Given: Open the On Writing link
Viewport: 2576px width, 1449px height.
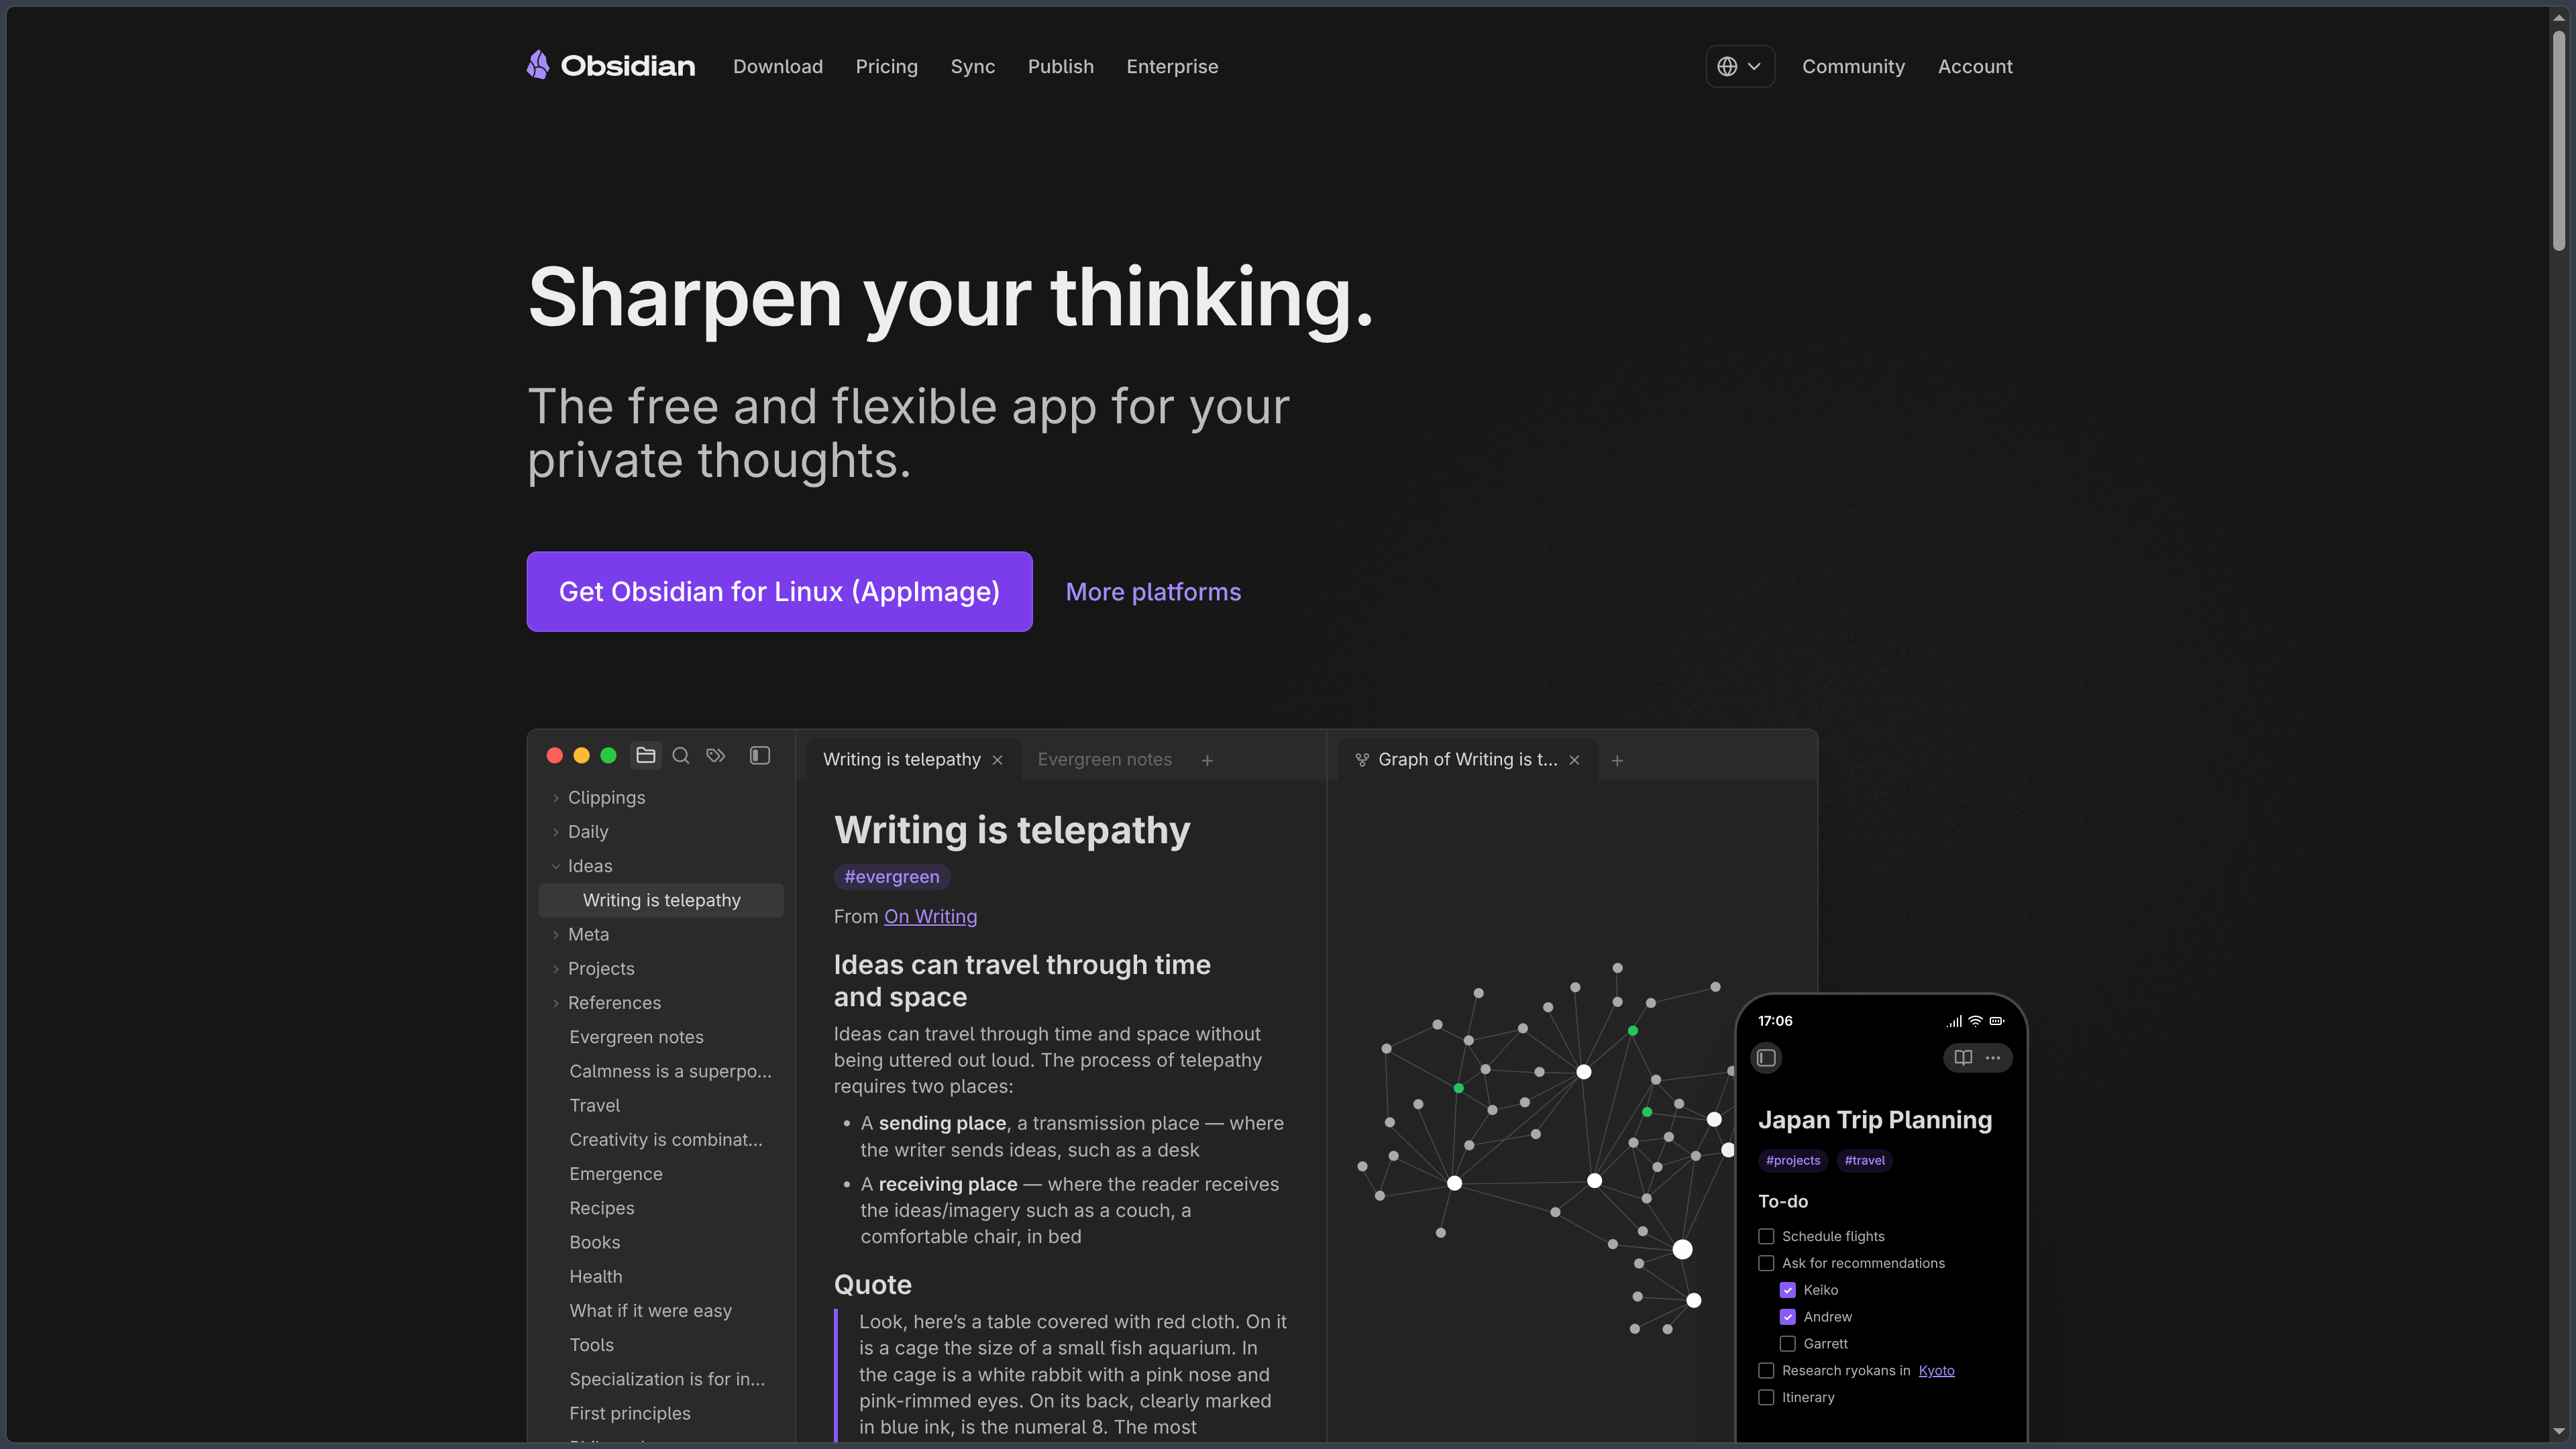Looking at the screenshot, I should [x=930, y=916].
